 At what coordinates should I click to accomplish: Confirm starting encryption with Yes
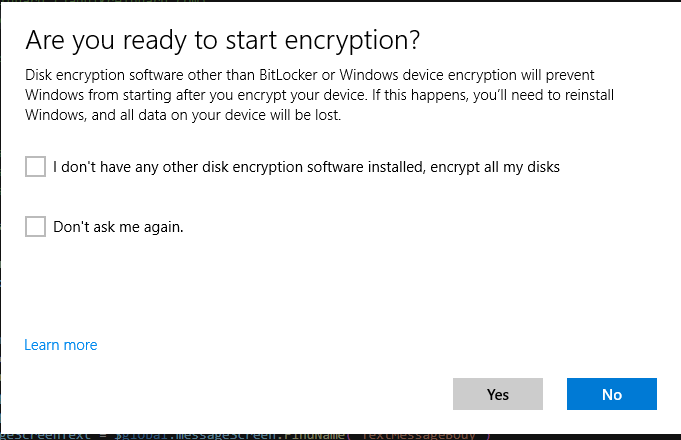pos(498,394)
